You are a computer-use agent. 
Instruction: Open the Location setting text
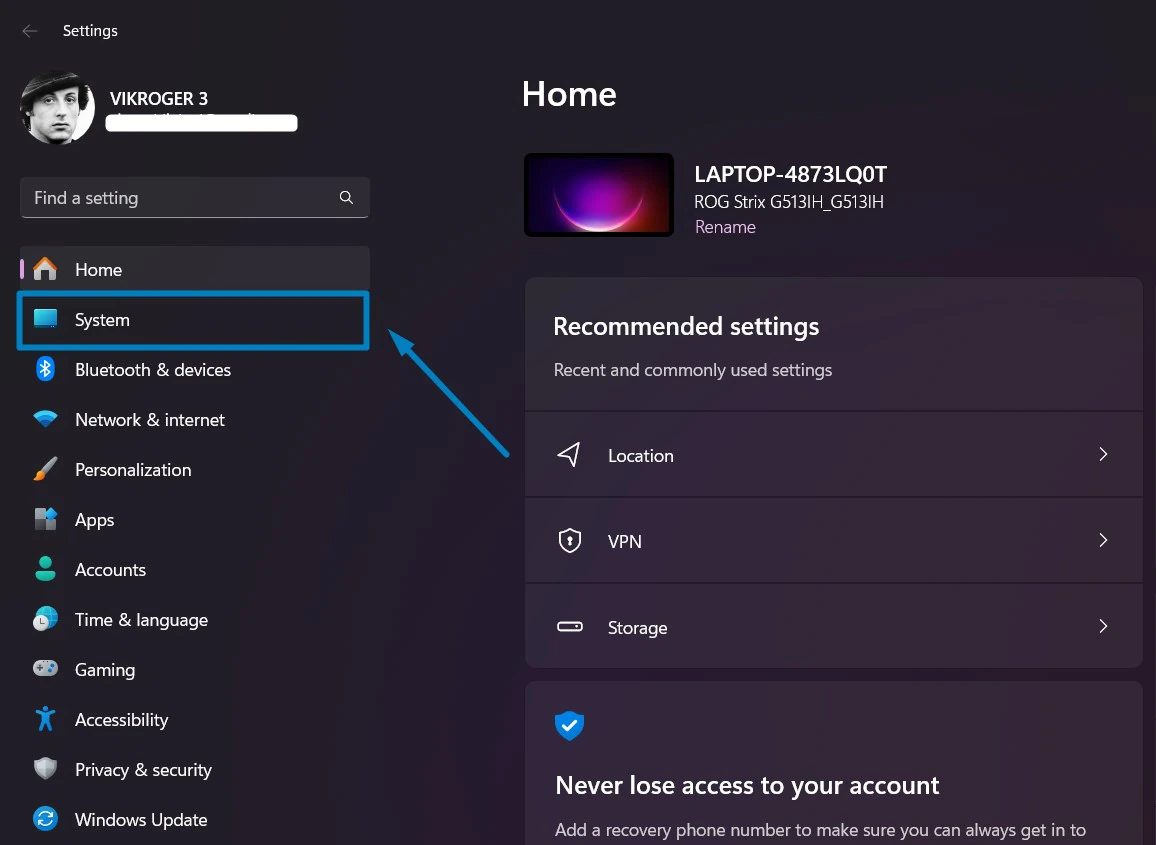(x=641, y=456)
